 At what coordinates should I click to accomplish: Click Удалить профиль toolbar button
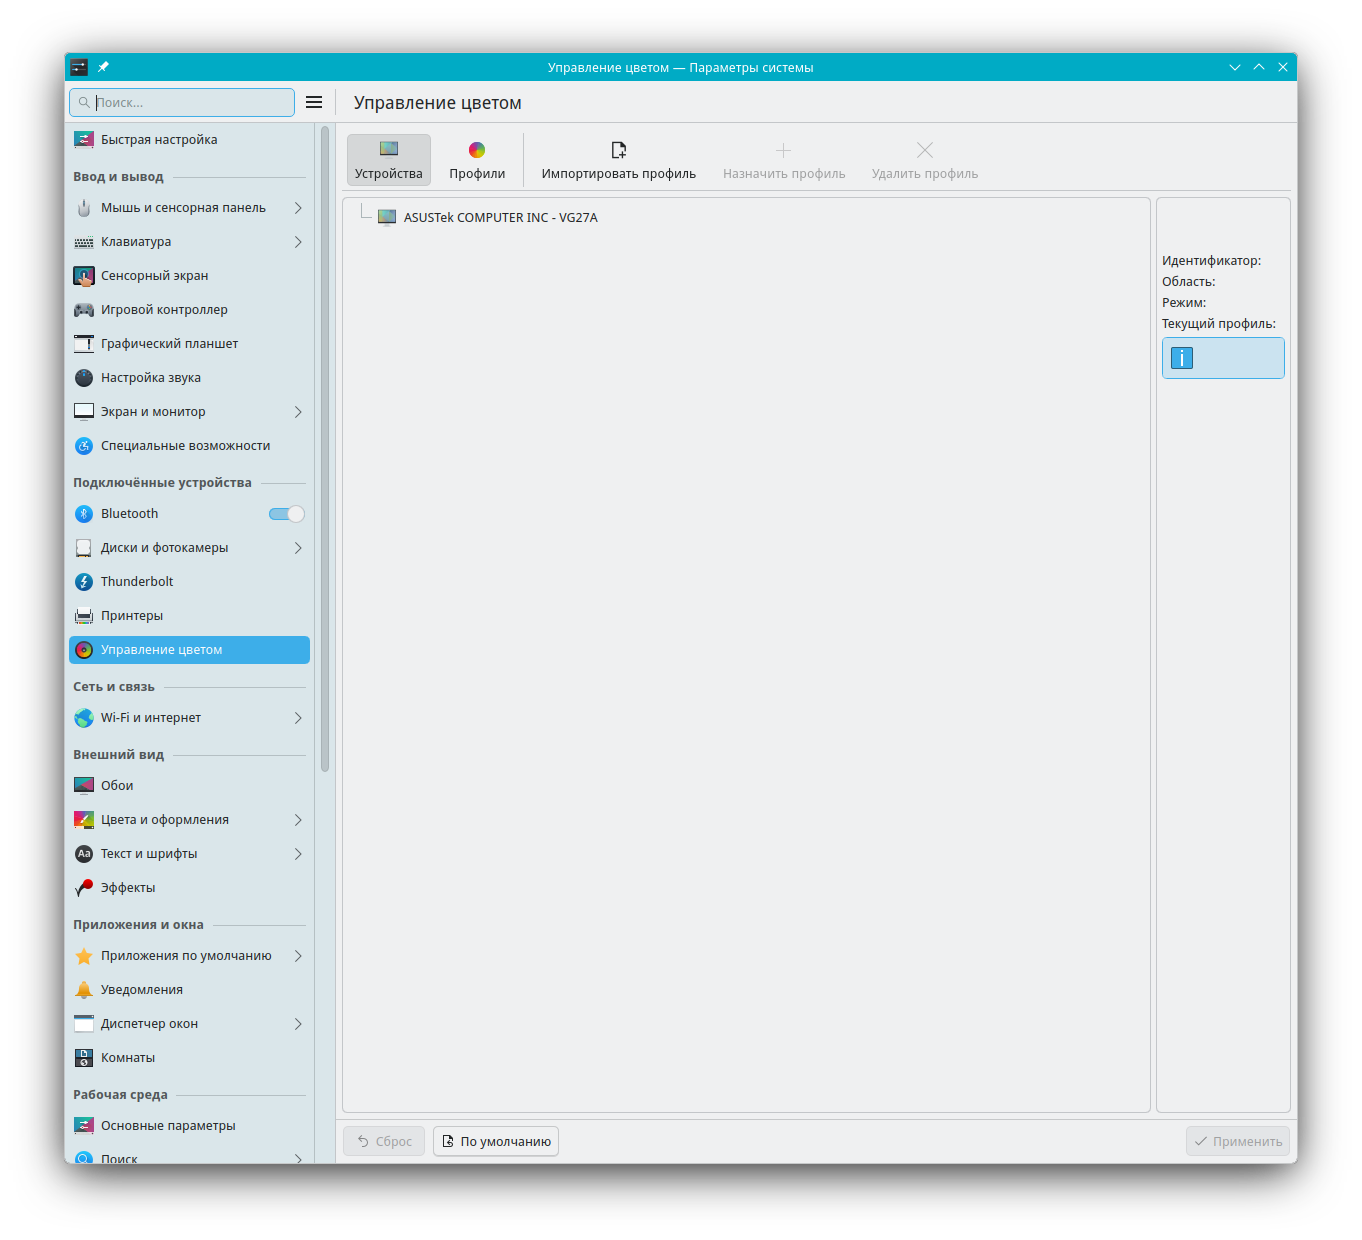pos(925,160)
